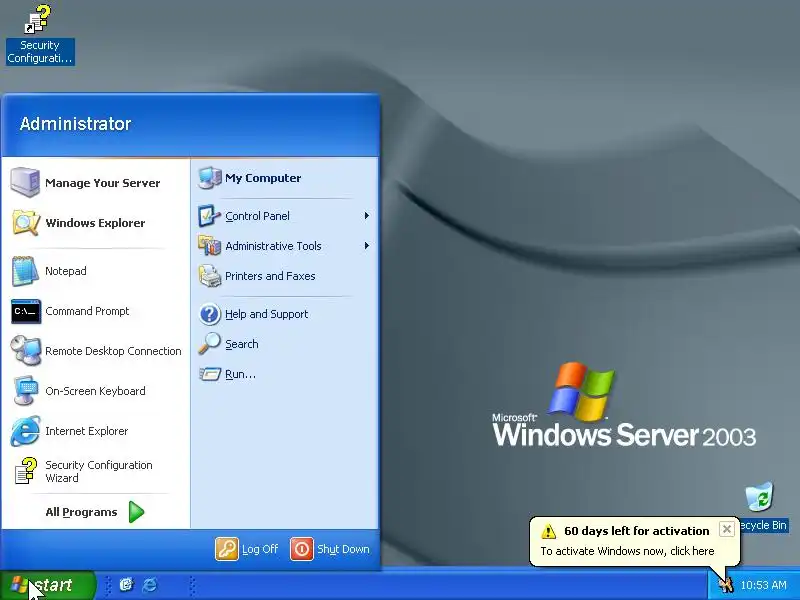
Task: Open Printers and Faxes label
Action: [270, 276]
